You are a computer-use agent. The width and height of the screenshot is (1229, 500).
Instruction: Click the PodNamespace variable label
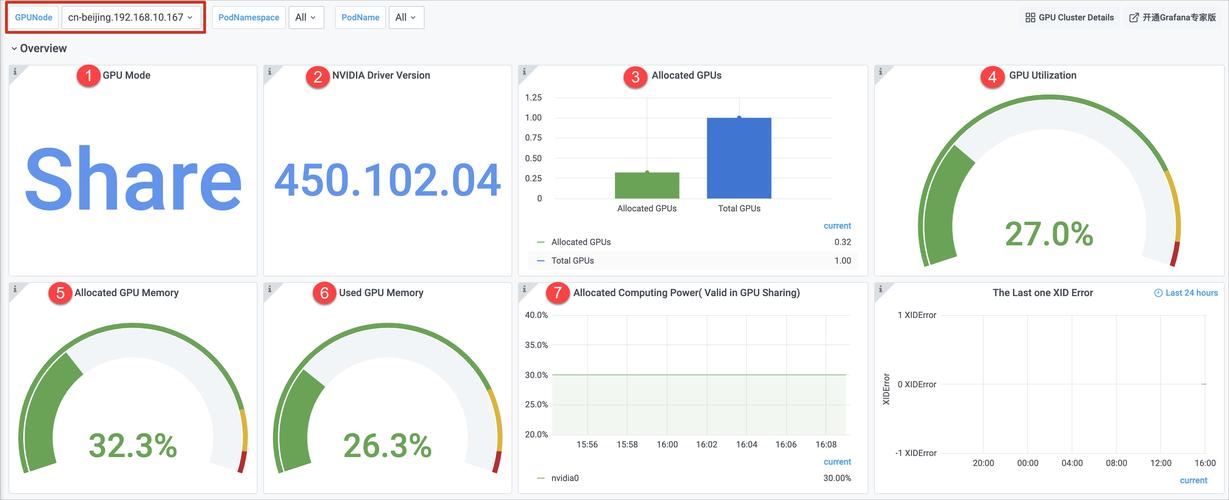pos(249,17)
